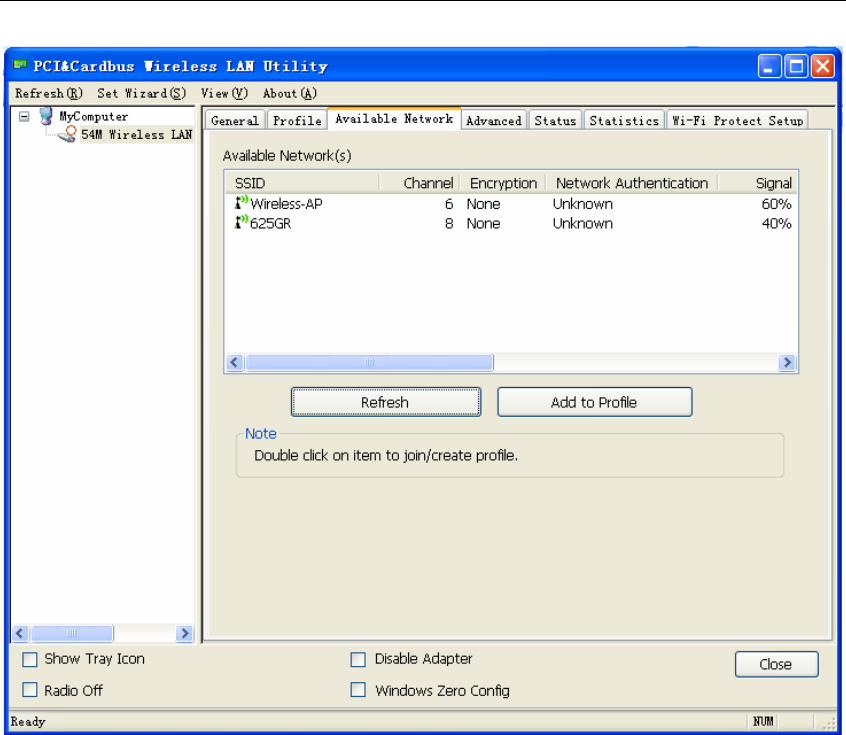Enable Windows Zero Config checkbox
Viewport: 846px width, 735px height.
tap(358, 690)
